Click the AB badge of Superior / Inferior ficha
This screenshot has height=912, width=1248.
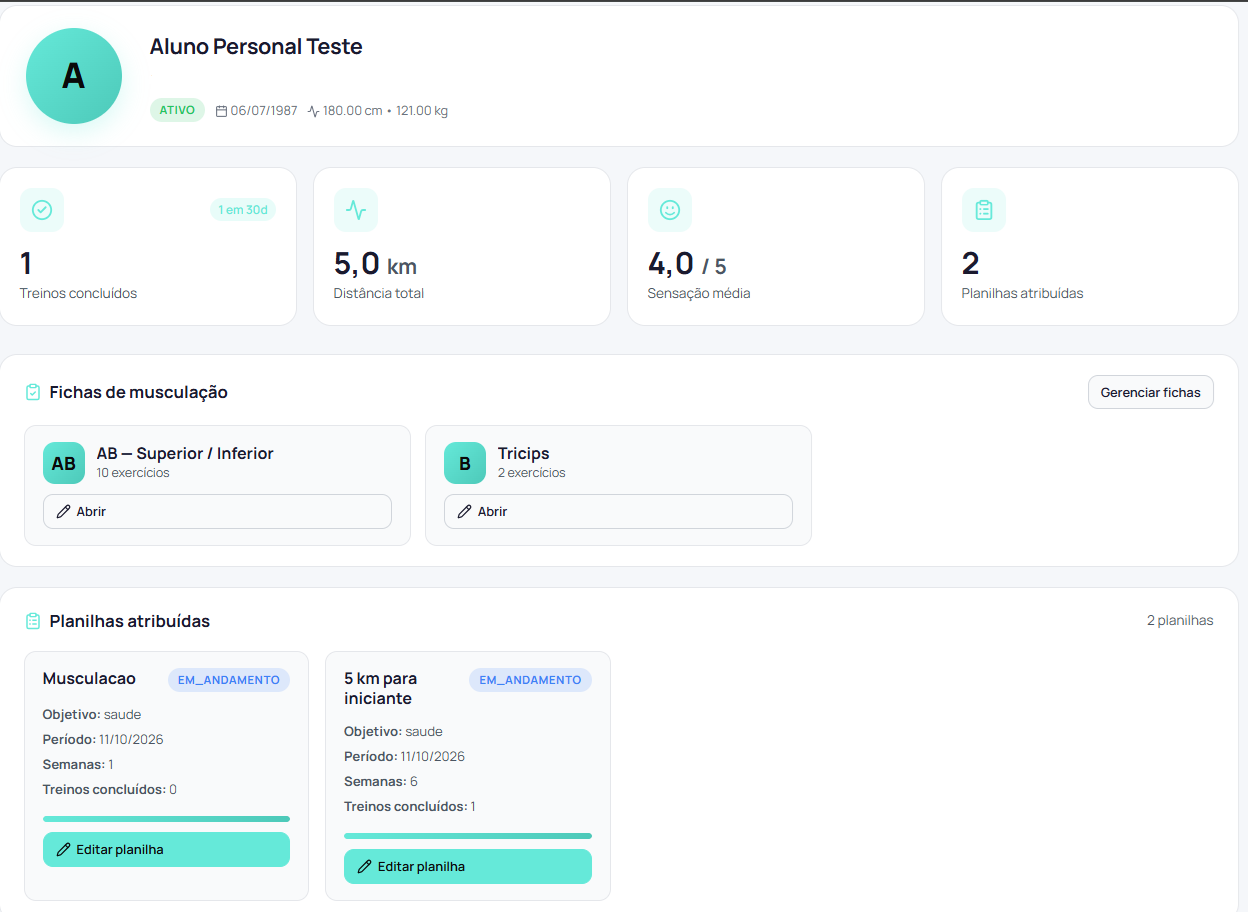[x=64, y=463]
